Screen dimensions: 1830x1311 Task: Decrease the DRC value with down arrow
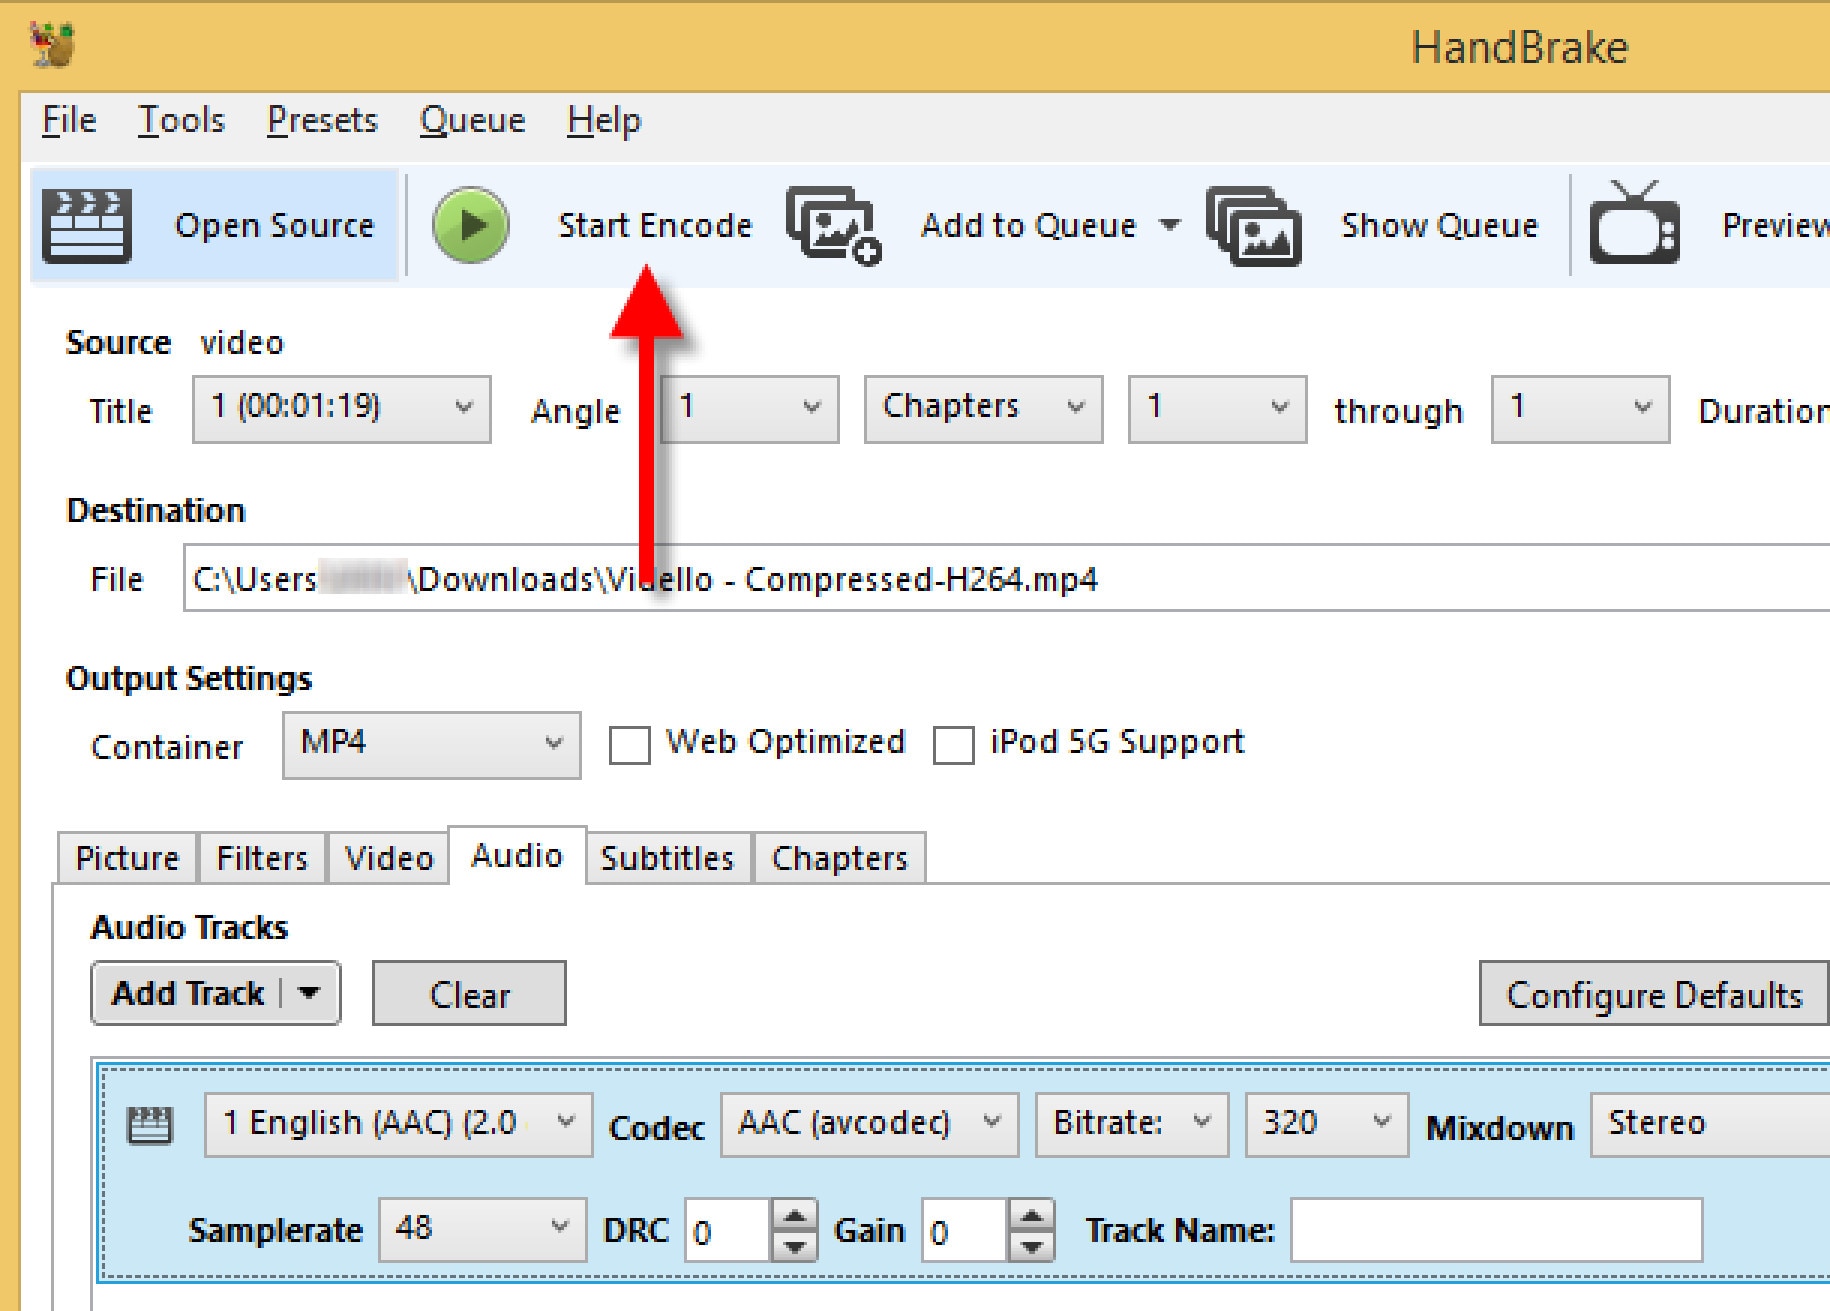[x=795, y=1246]
